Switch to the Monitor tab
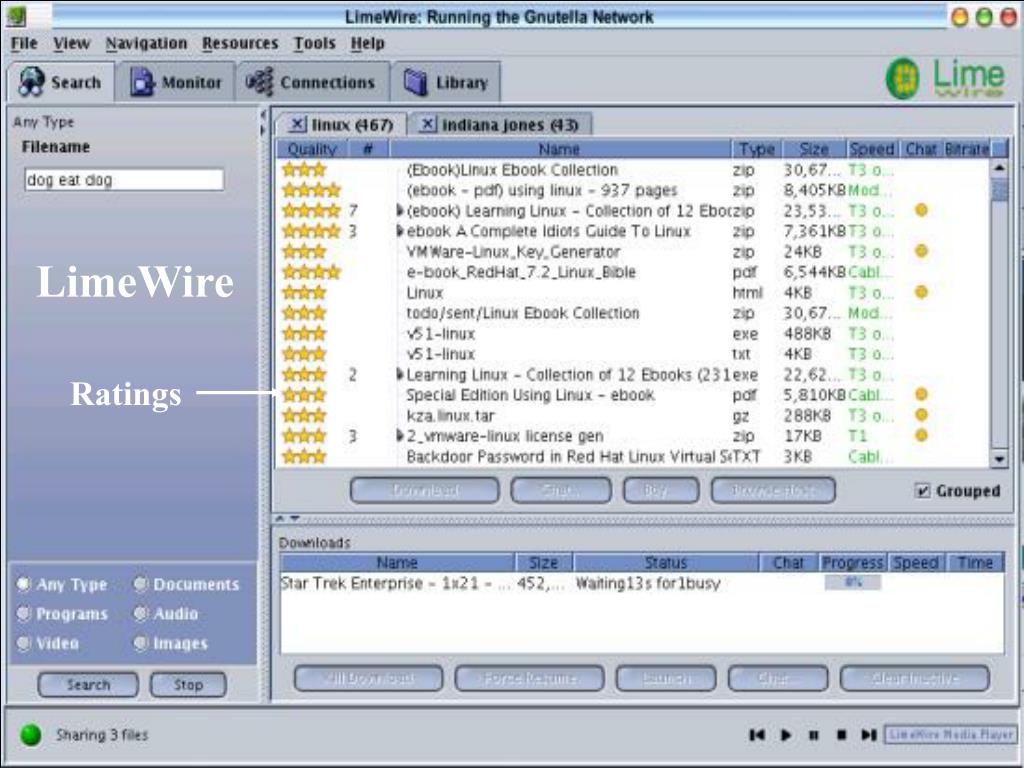Image resolution: width=1024 pixels, height=768 pixels. click(174, 82)
